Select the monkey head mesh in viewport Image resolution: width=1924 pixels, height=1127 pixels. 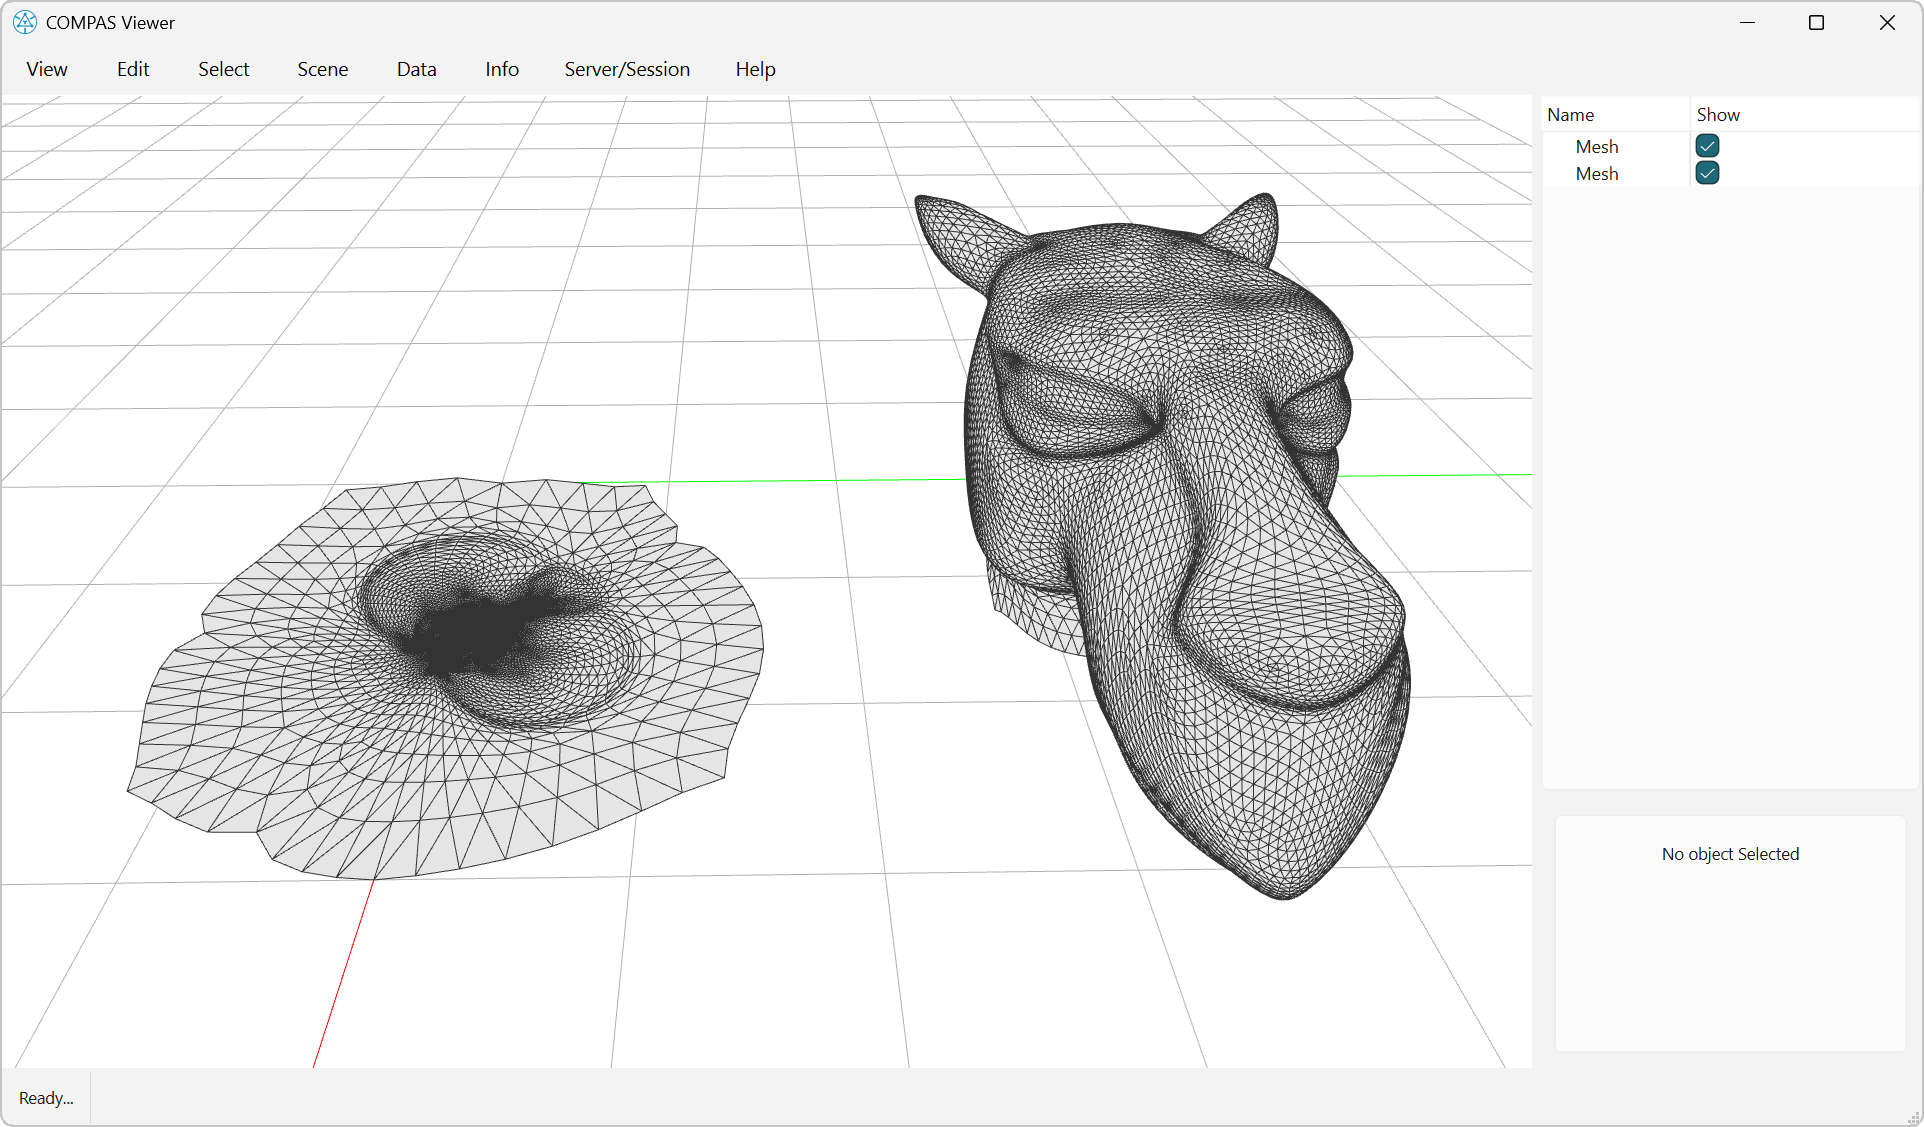pos(1150,450)
